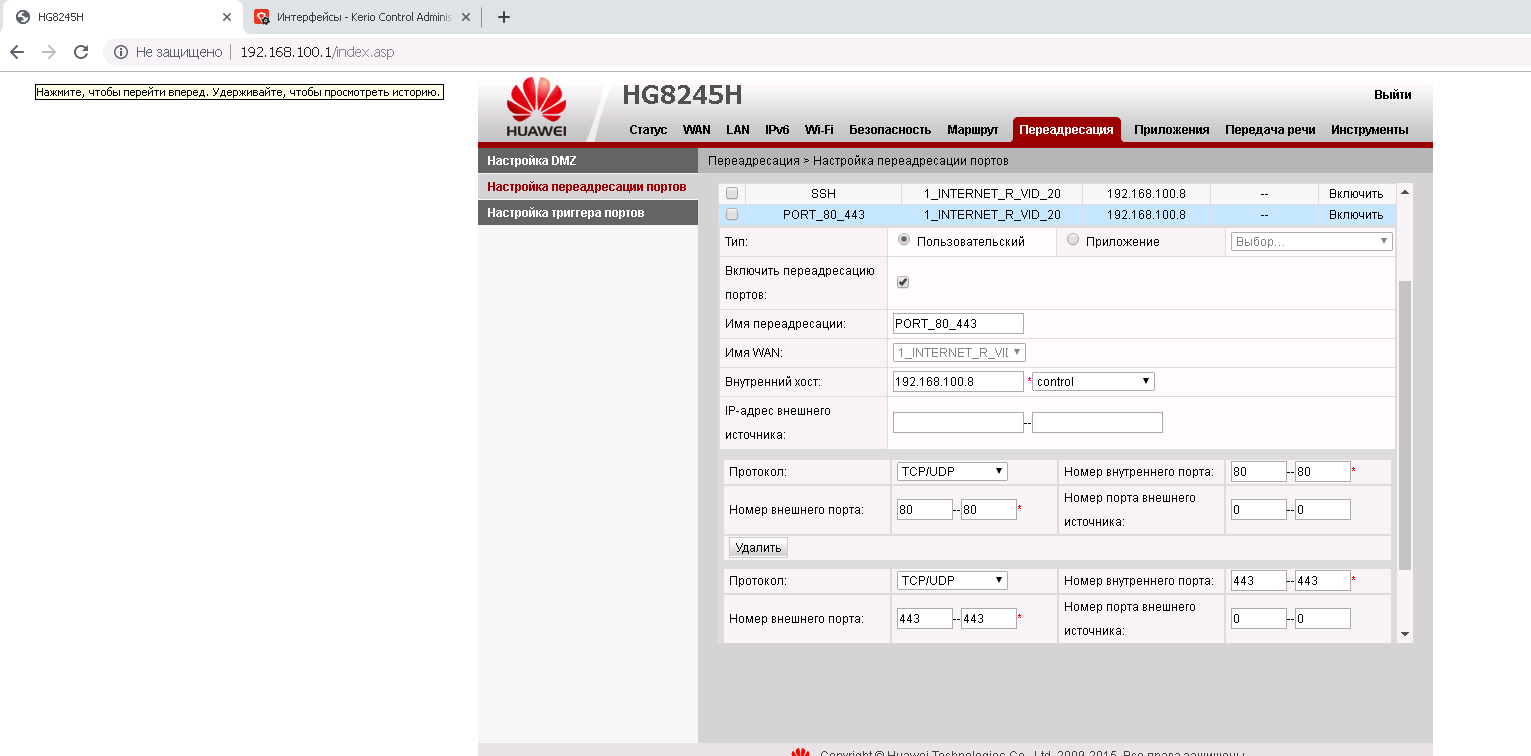The image size is (1531, 756).
Task: Click the first IP-адрес внешнего источника field
Action: point(958,422)
